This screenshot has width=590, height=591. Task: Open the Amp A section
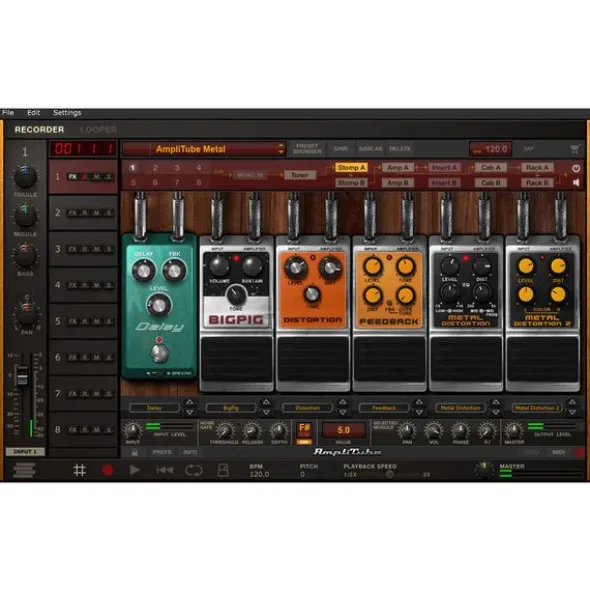coord(398,167)
